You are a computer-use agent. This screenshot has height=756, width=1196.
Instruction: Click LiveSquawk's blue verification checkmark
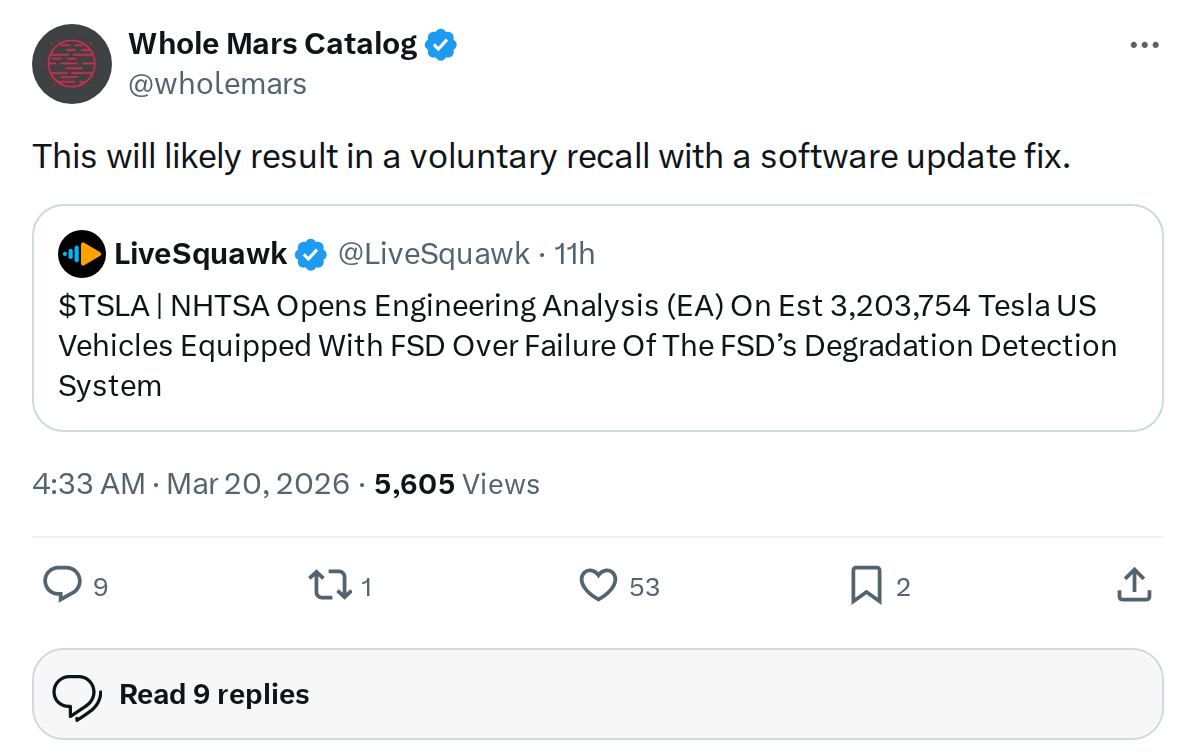[311, 254]
